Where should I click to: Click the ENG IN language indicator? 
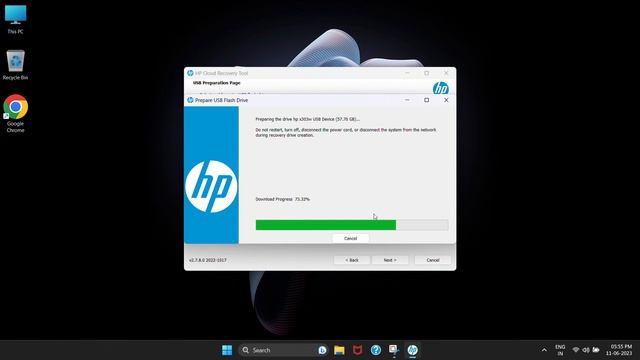[560, 350]
